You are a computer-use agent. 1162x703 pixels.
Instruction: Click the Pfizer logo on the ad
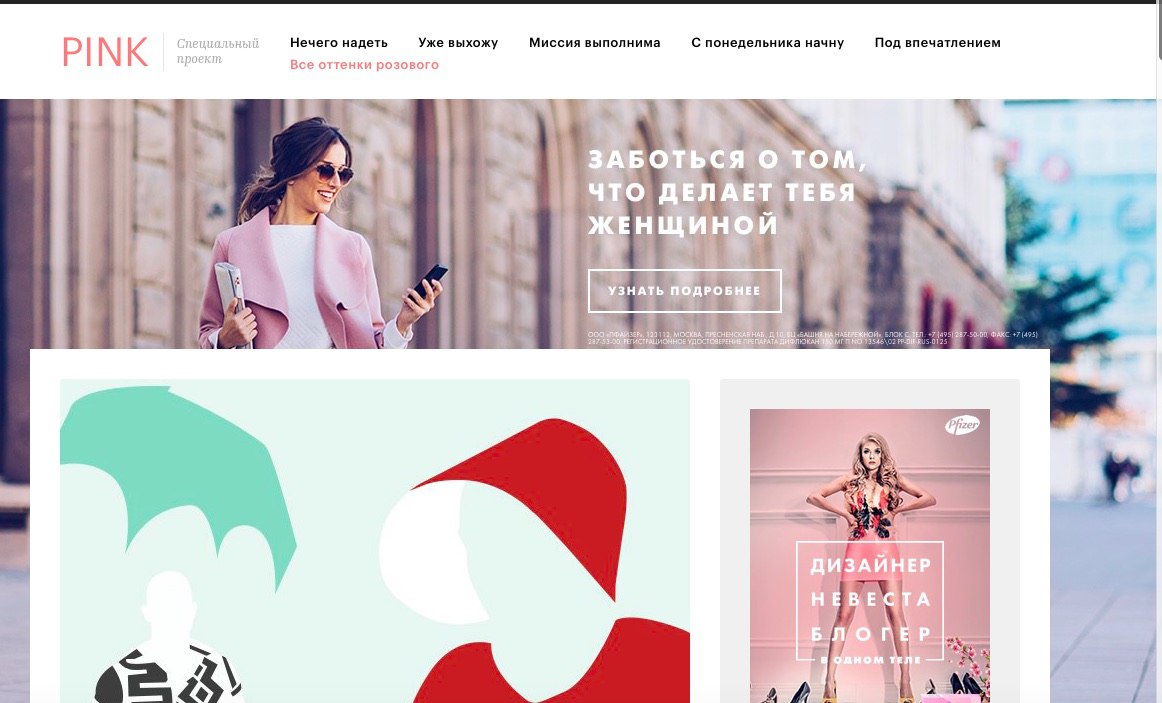click(962, 425)
